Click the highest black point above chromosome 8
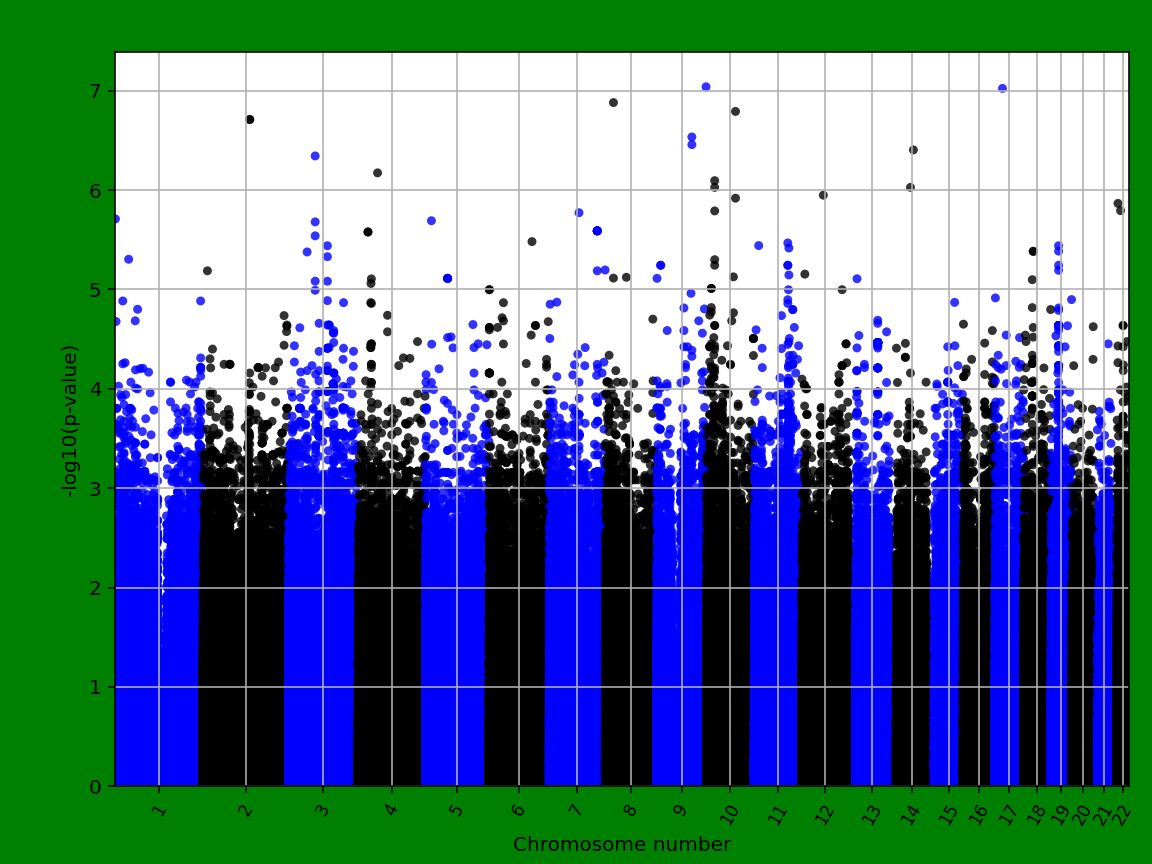 click(x=613, y=103)
